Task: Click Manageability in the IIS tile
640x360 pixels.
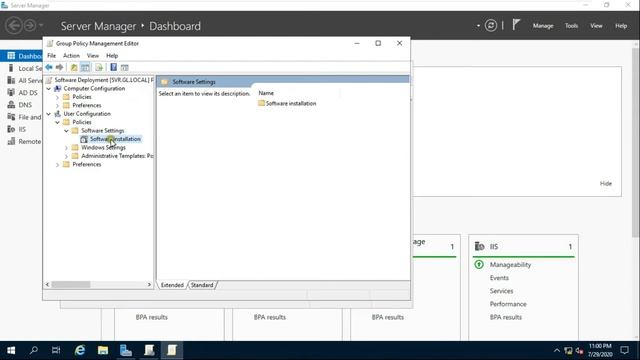Action: click(510, 265)
